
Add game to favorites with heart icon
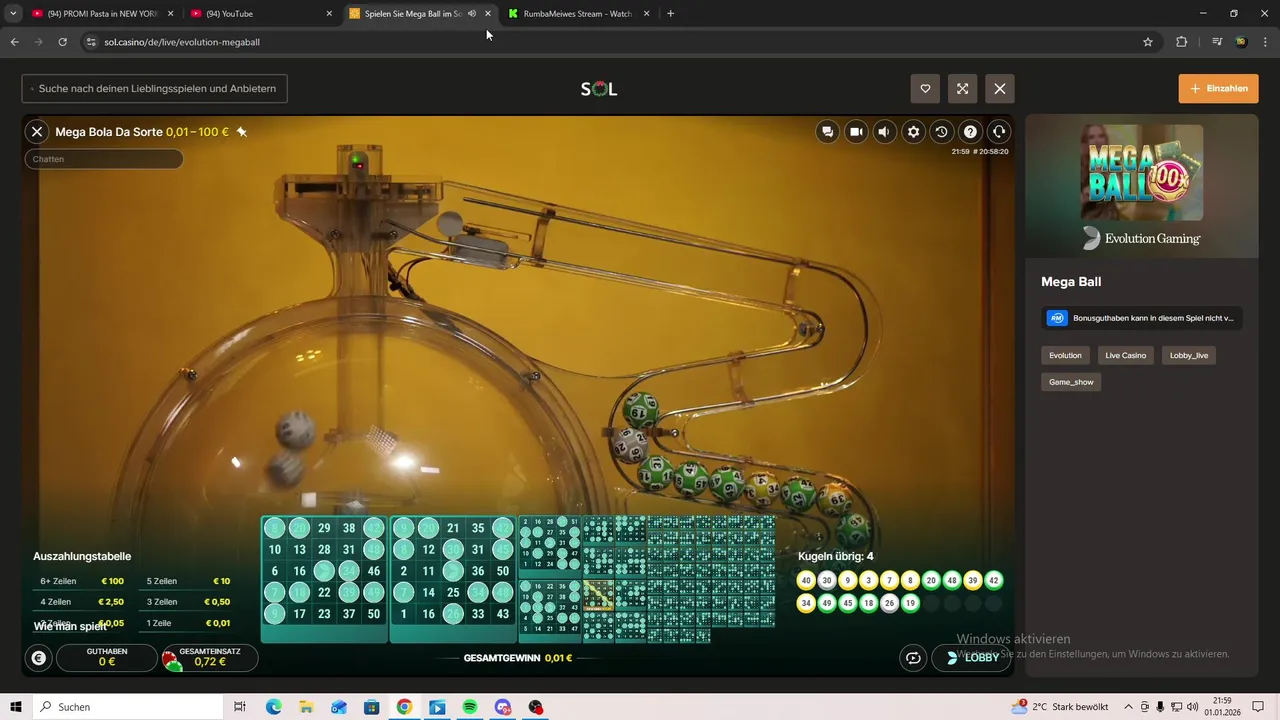[x=925, y=89]
